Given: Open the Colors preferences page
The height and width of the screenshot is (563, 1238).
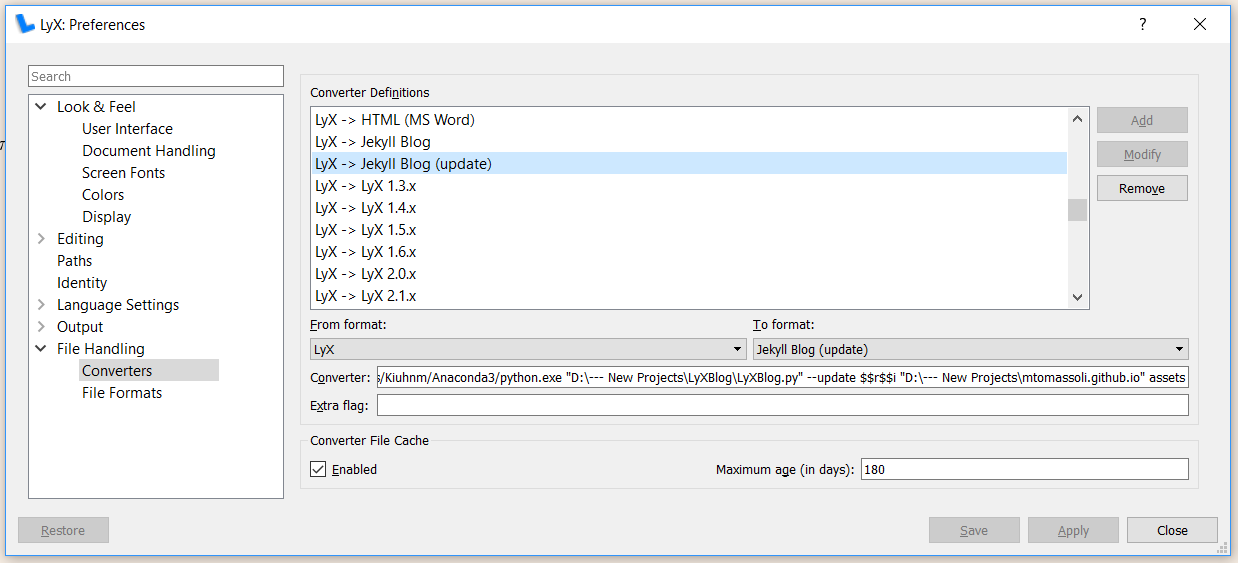Looking at the screenshot, I should (x=103, y=195).
